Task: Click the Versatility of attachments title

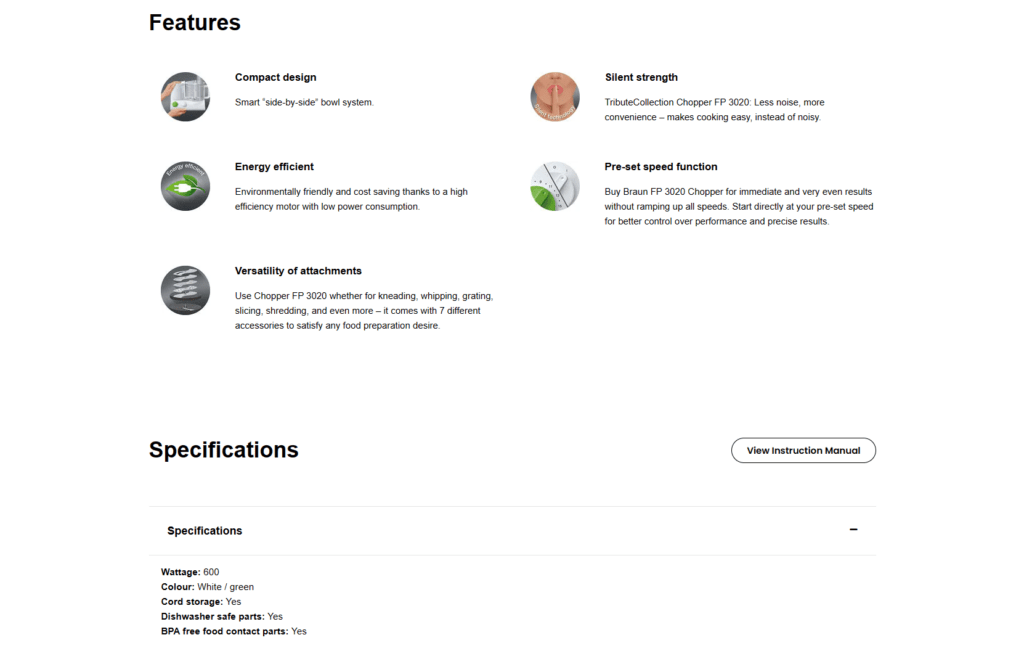Action: [x=298, y=271]
